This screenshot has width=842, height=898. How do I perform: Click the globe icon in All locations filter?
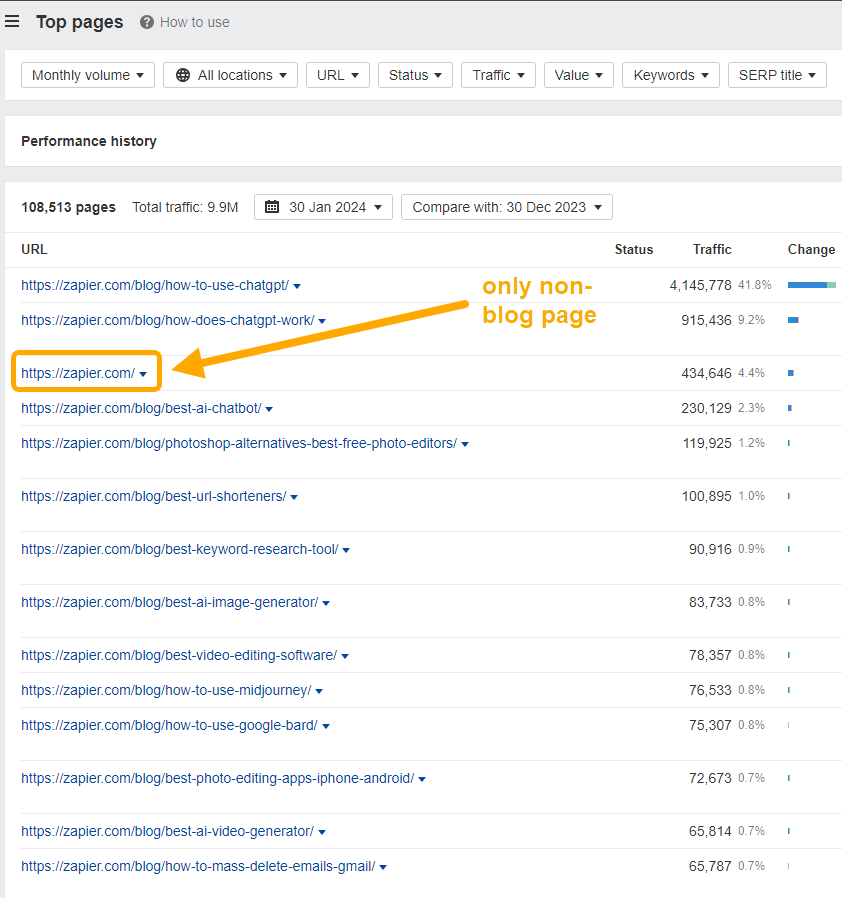coord(182,74)
